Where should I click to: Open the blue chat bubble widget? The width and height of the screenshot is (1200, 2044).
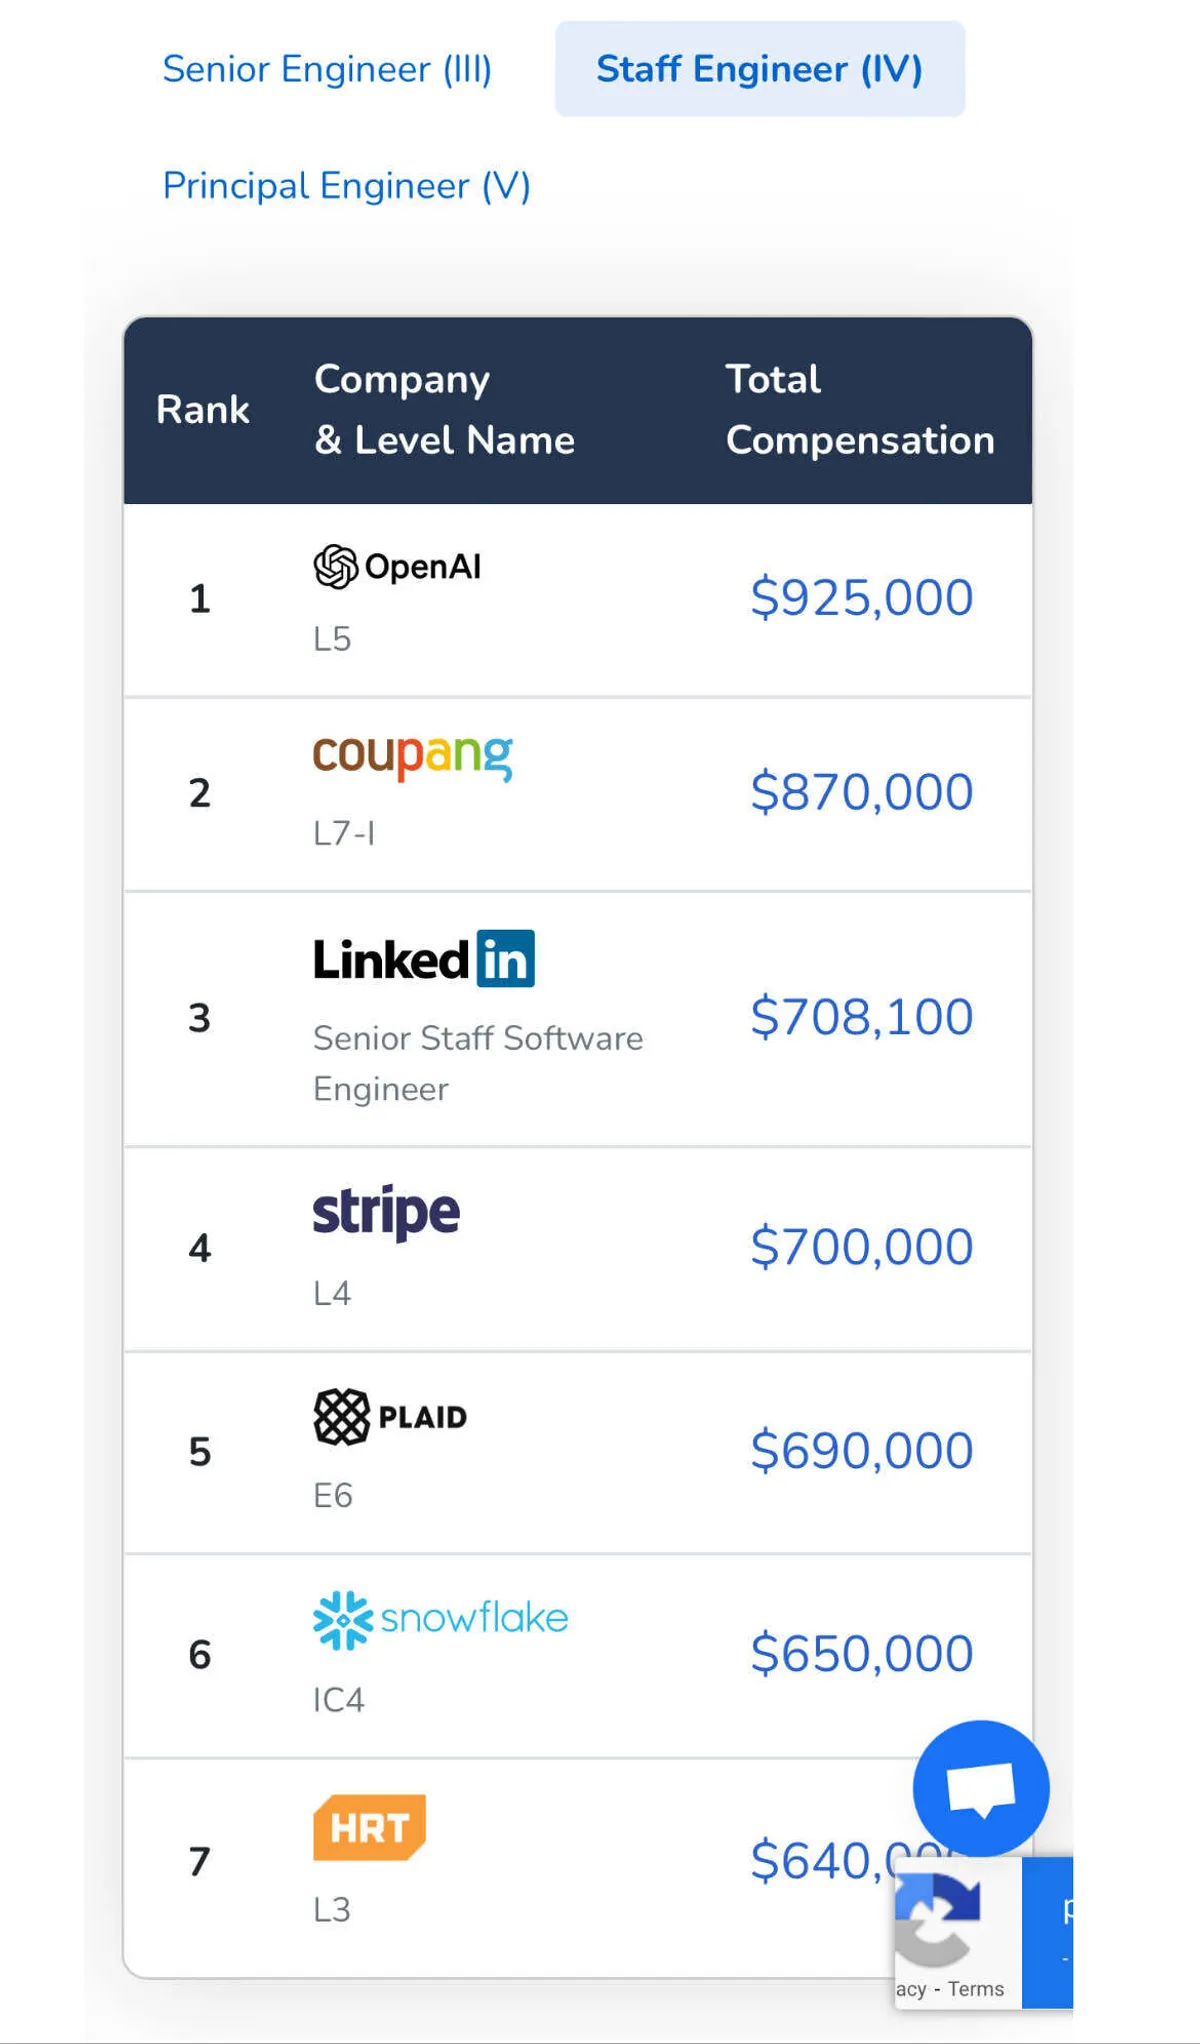tap(980, 1788)
